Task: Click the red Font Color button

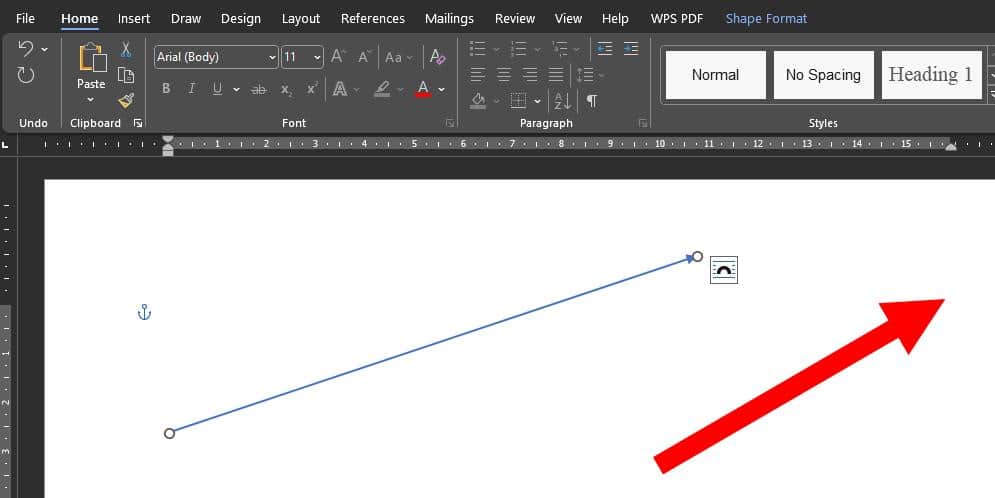Action: coord(423,89)
